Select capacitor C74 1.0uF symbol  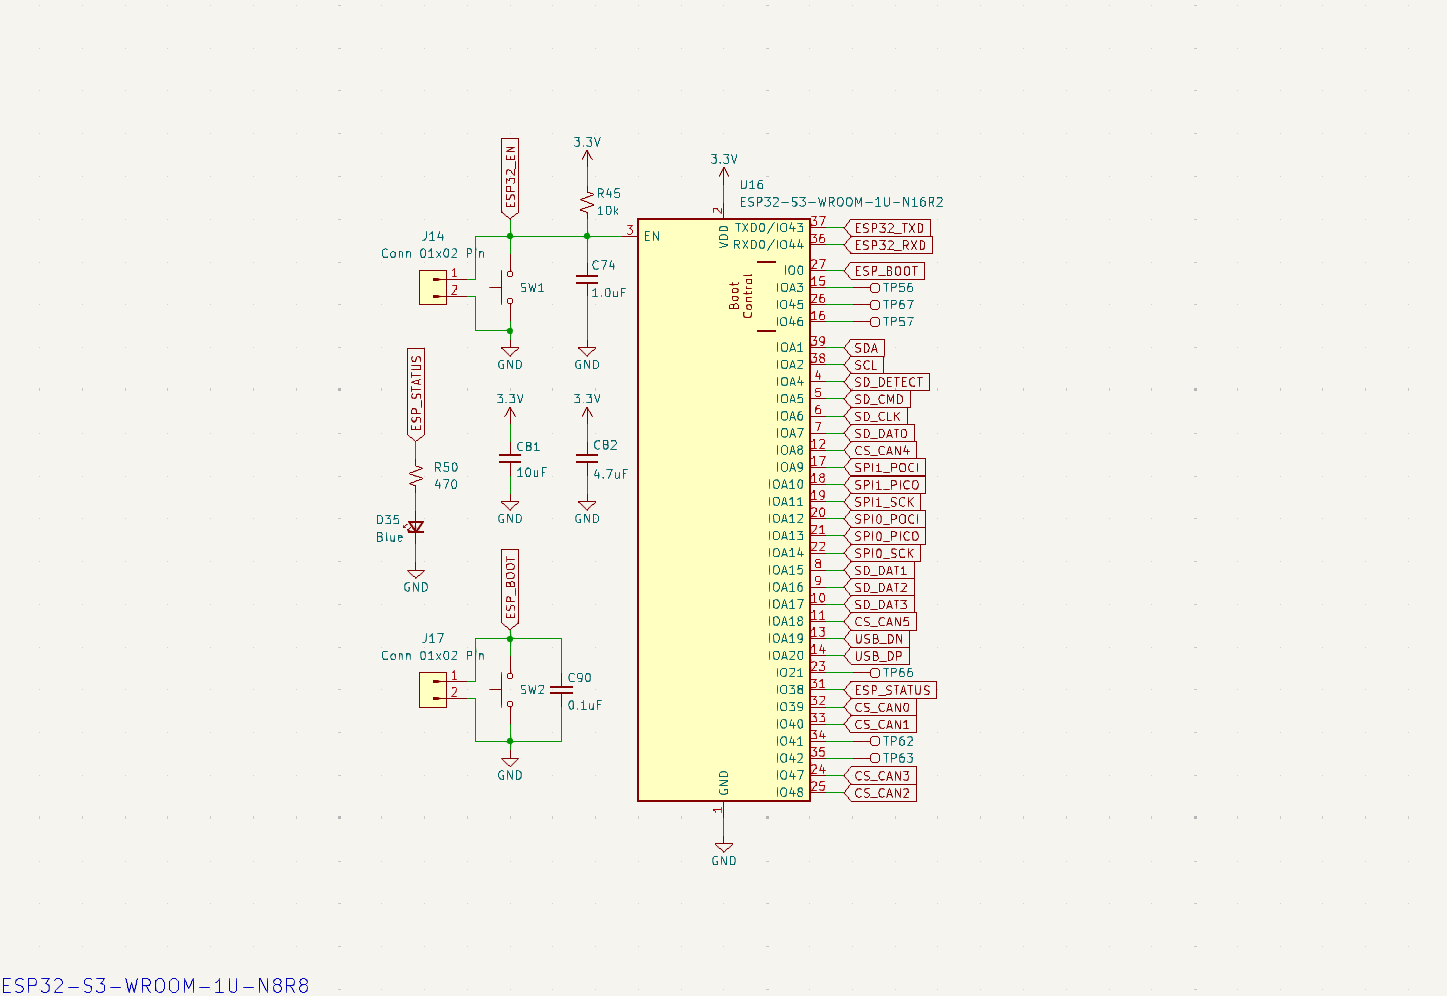click(587, 279)
